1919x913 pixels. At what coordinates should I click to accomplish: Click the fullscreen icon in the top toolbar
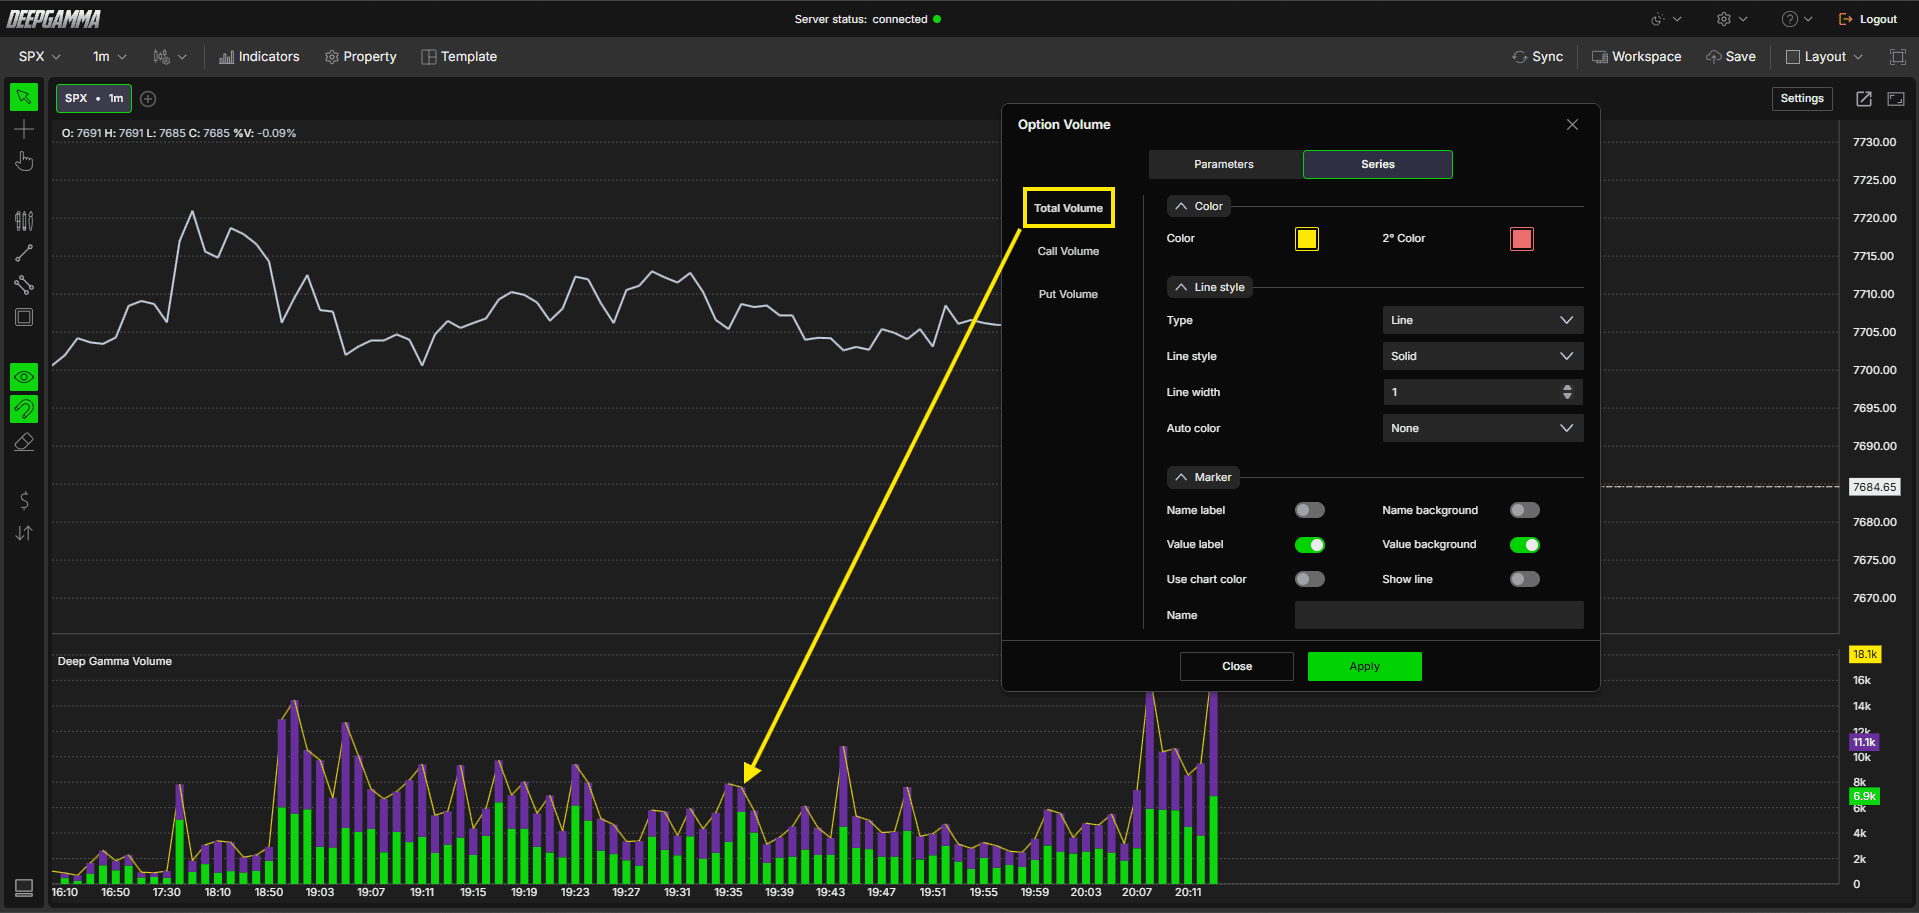[x=1897, y=57]
